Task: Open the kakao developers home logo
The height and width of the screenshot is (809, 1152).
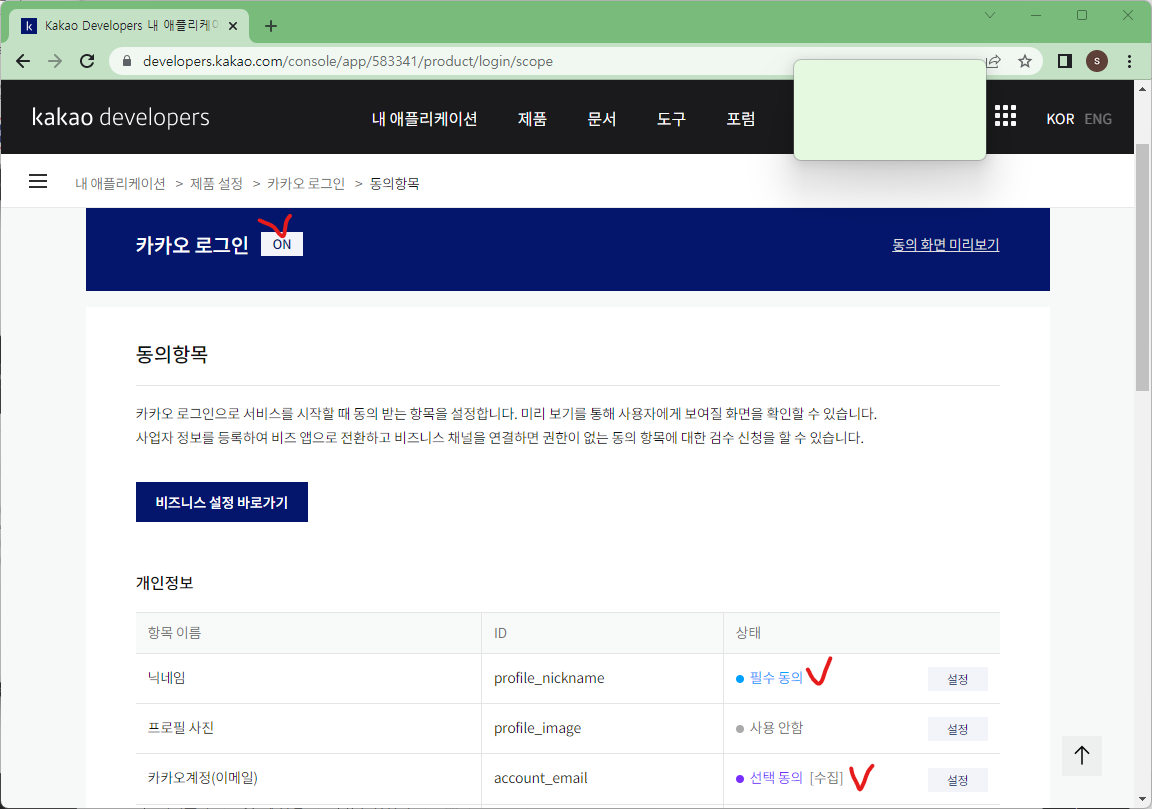Action: coord(120,117)
